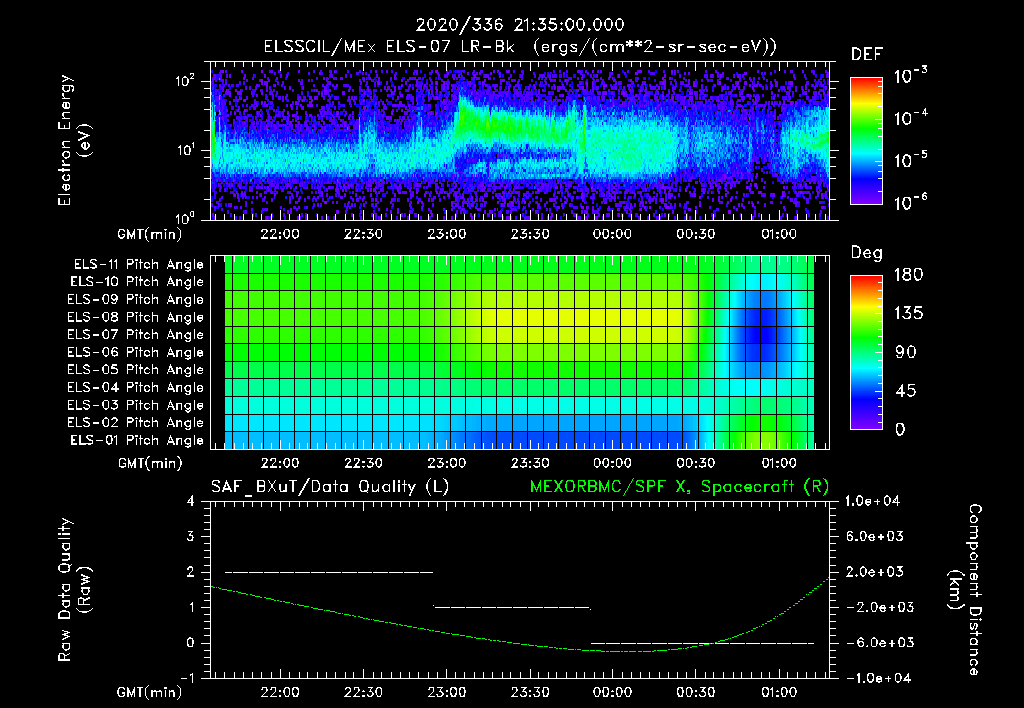Click 00:00 tick under the energy spectrogram

613,234
